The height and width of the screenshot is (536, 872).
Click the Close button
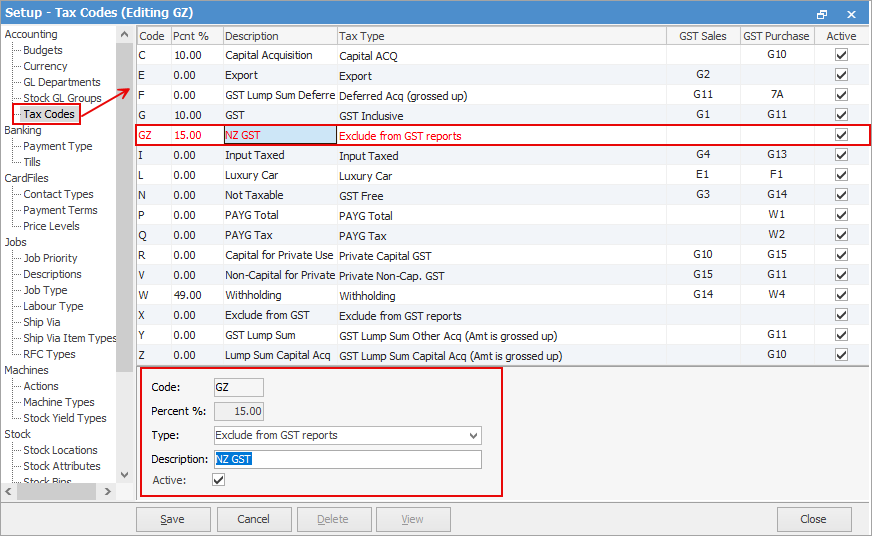coord(814,519)
